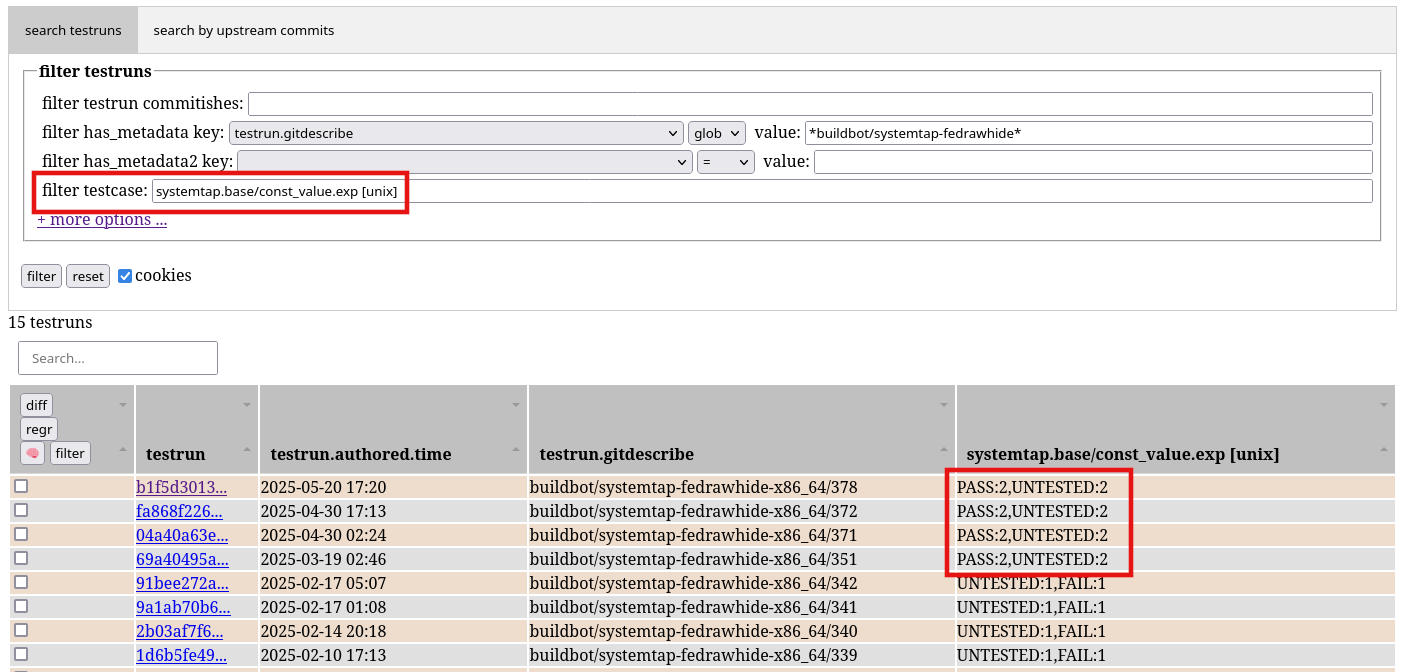The width and height of the screenshot is (1405, 672).
Task: Sort testrun.authored.time column descending with down arrow
Action: click(517, 406)
